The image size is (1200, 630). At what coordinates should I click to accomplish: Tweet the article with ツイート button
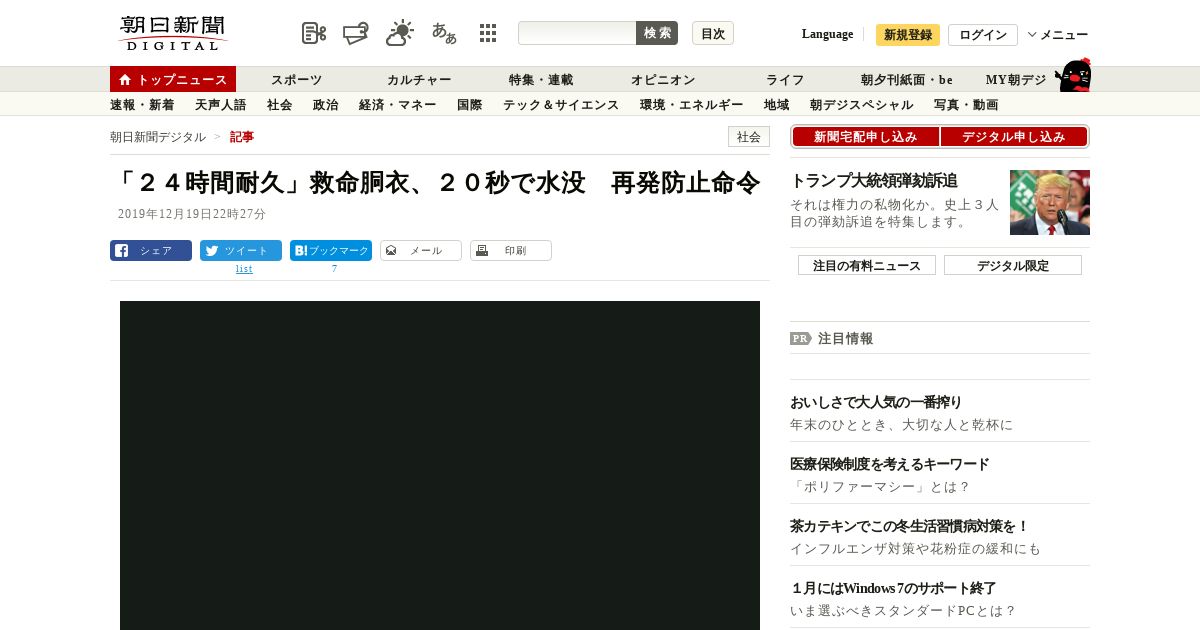click(x=241, y=250)
